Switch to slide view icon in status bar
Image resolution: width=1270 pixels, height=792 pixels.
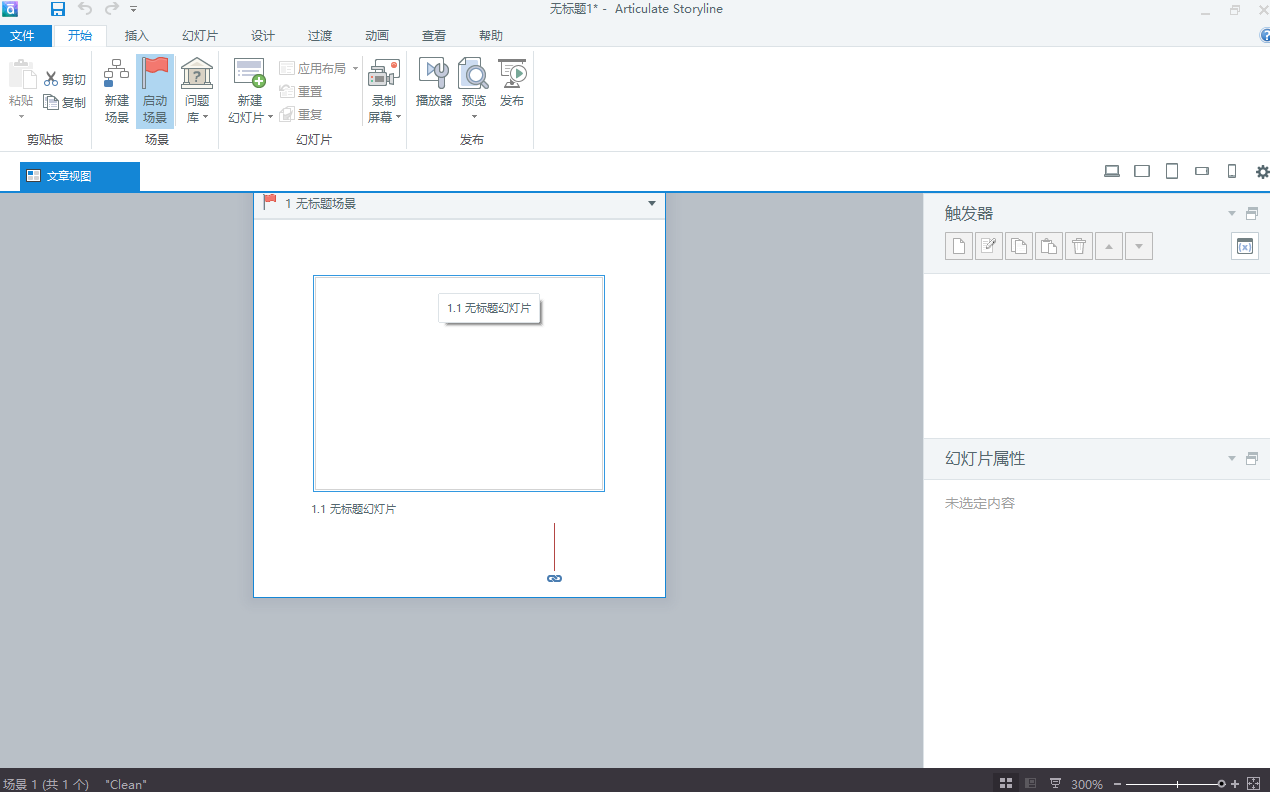1031,783
